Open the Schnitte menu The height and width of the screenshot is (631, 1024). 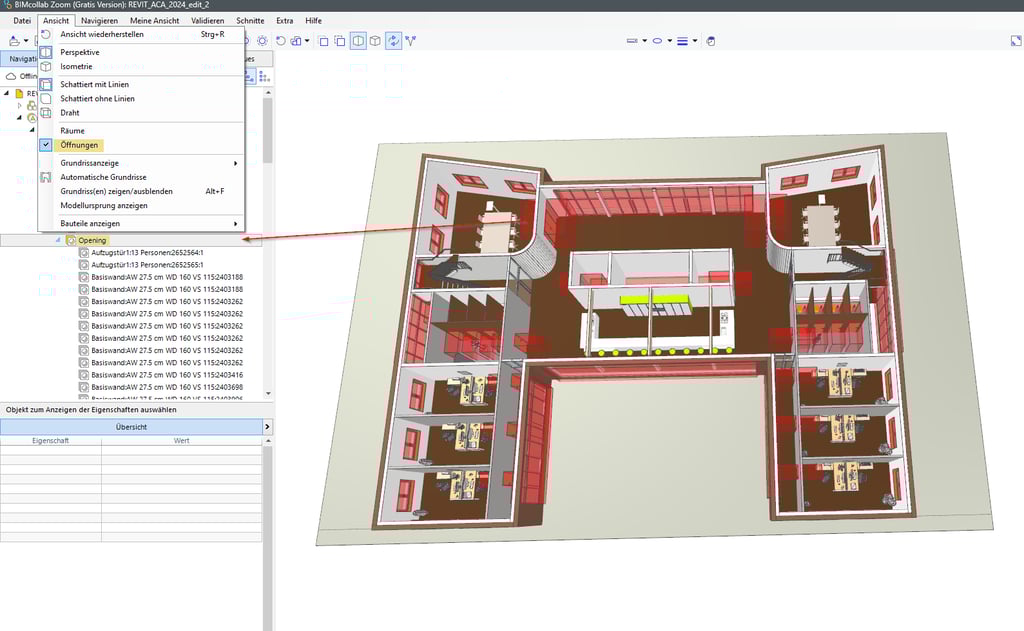coord(250,20)
